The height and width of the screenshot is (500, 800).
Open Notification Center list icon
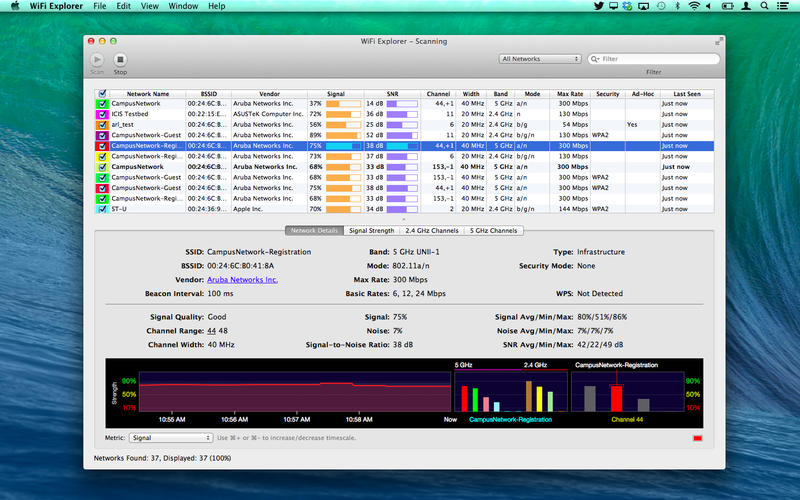click(x=782, y=6)
